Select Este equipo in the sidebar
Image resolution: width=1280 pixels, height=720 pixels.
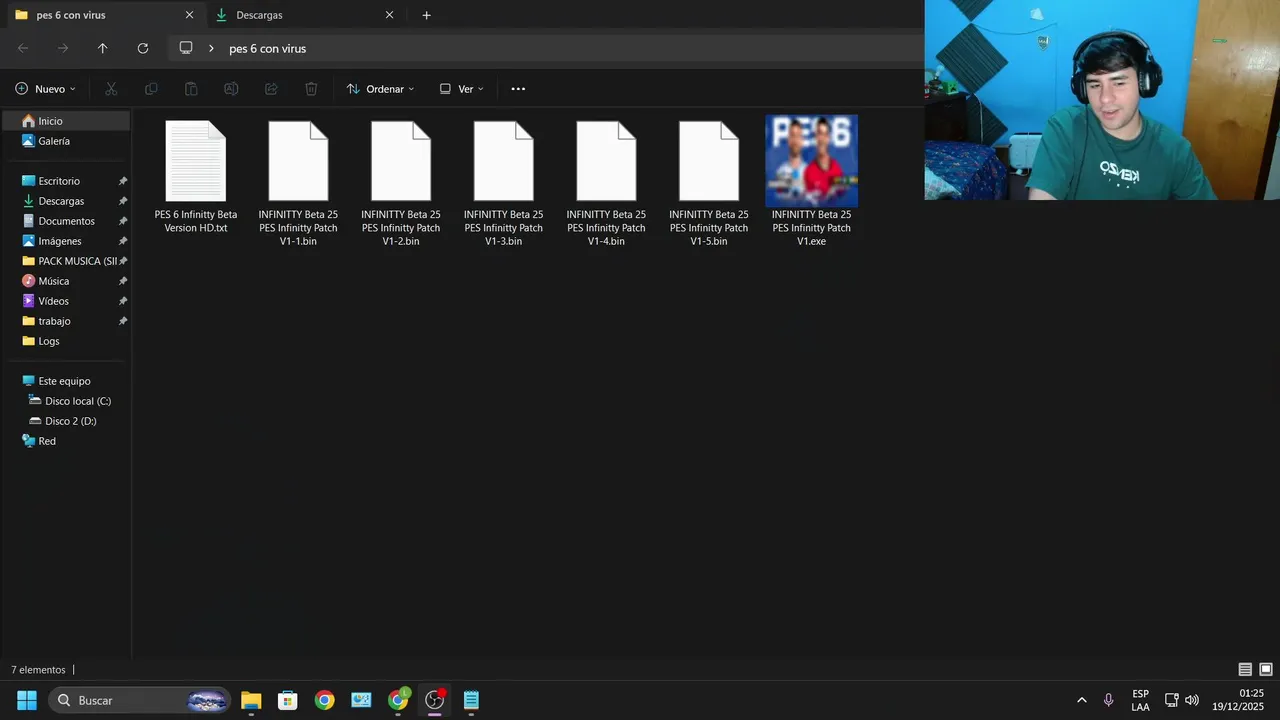(x=66, y=381)
